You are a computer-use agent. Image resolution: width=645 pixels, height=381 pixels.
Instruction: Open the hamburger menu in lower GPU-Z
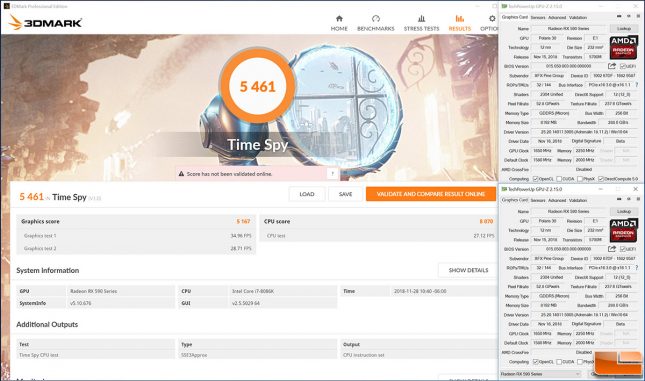[x=638, y=199]
